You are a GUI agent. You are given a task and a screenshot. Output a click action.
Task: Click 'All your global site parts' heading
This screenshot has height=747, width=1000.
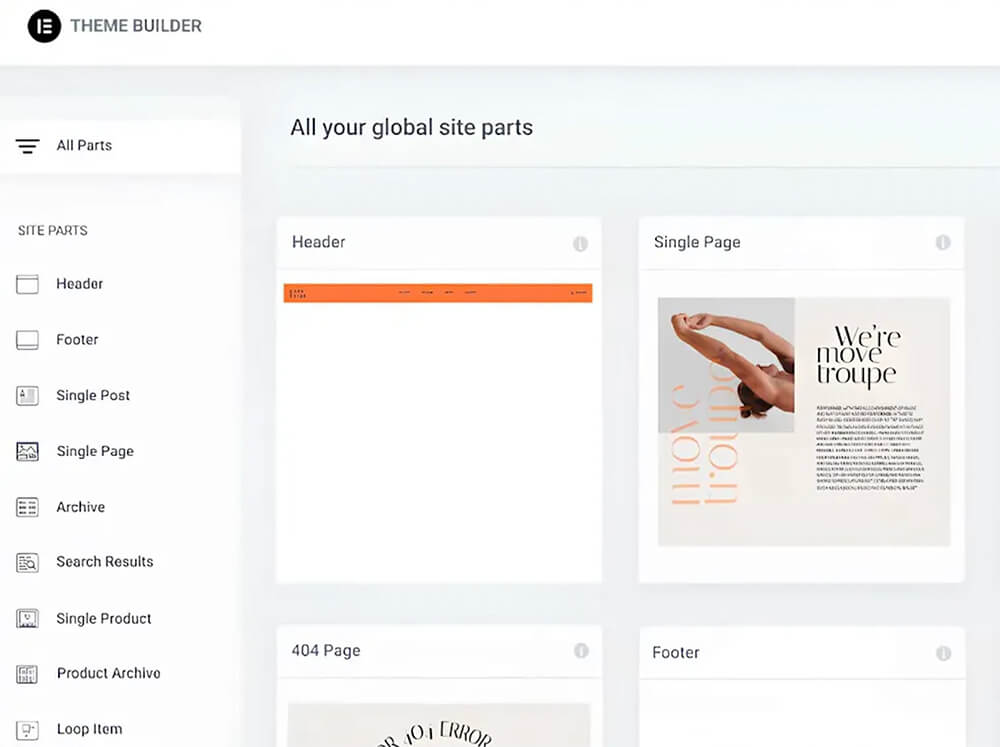(412, 128)
